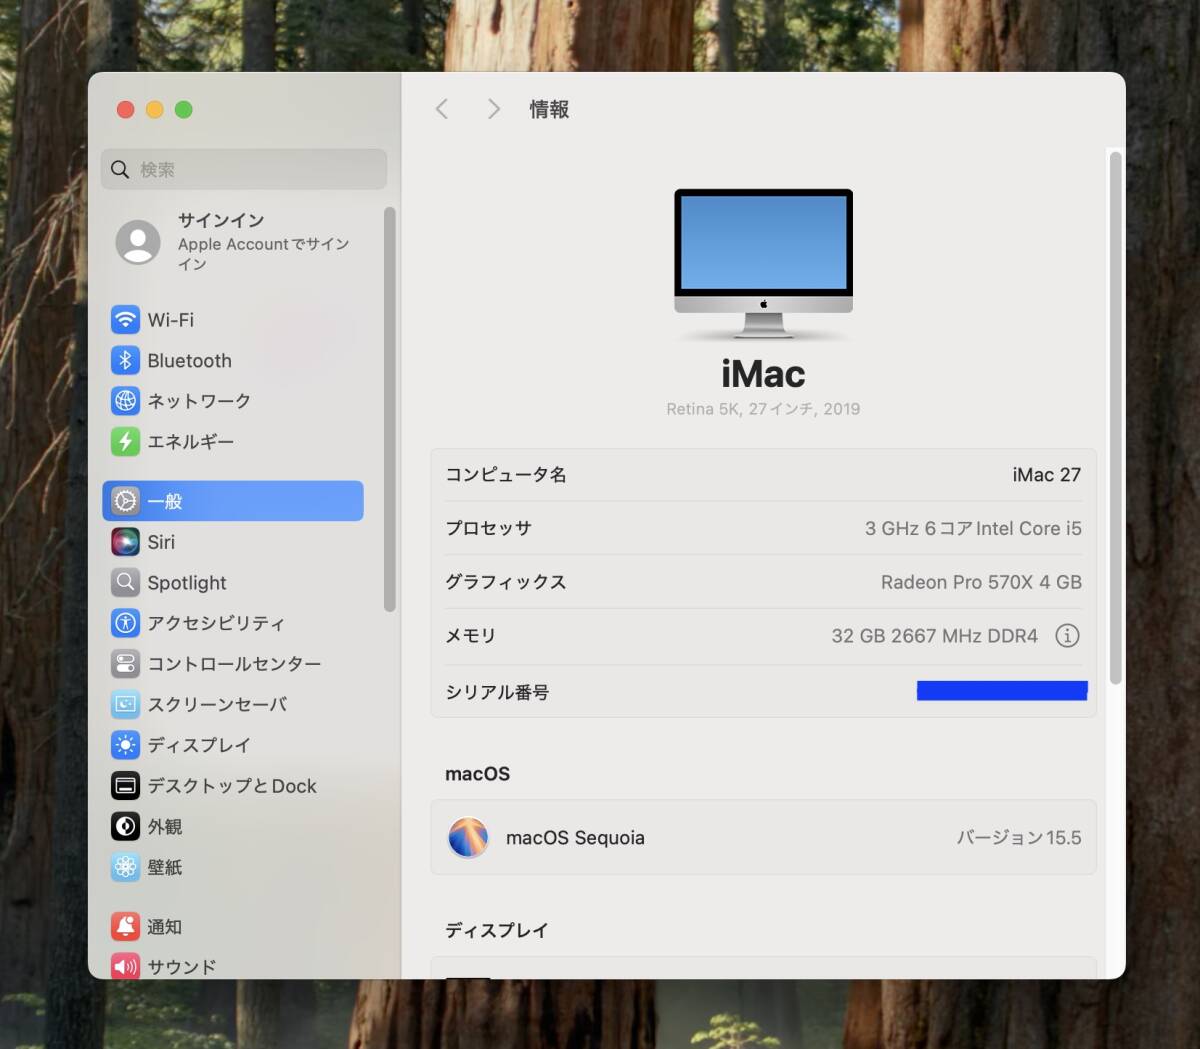This screenshot has height=1049, width=1200.
Task: Click the アクセシビリティ icon
Action: (125, 623)
